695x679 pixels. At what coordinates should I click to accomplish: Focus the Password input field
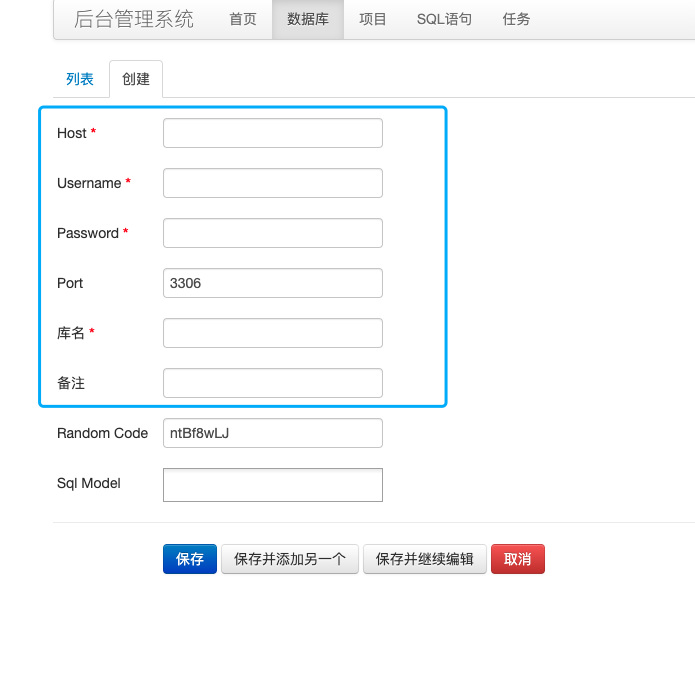[x=272, y=233]
